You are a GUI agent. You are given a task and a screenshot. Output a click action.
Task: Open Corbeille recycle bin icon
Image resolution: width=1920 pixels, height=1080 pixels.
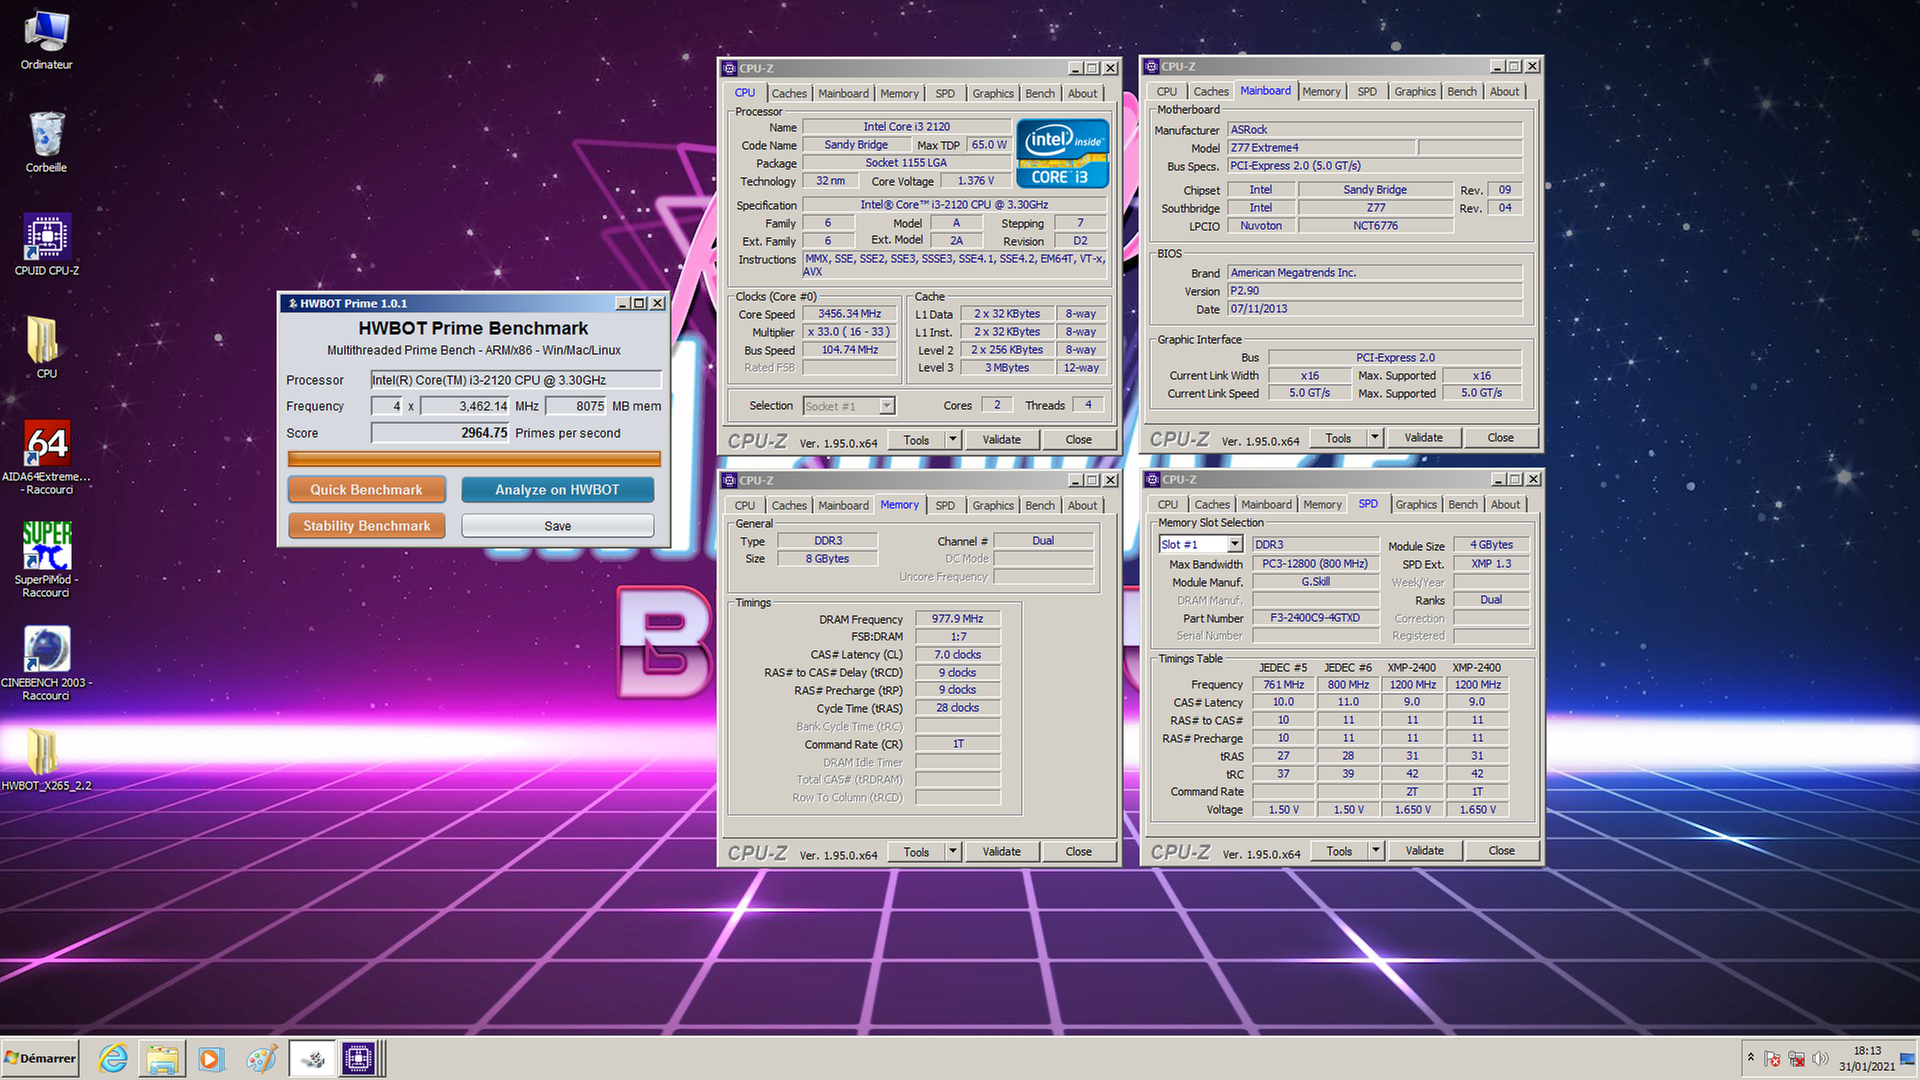pos(46,142)
